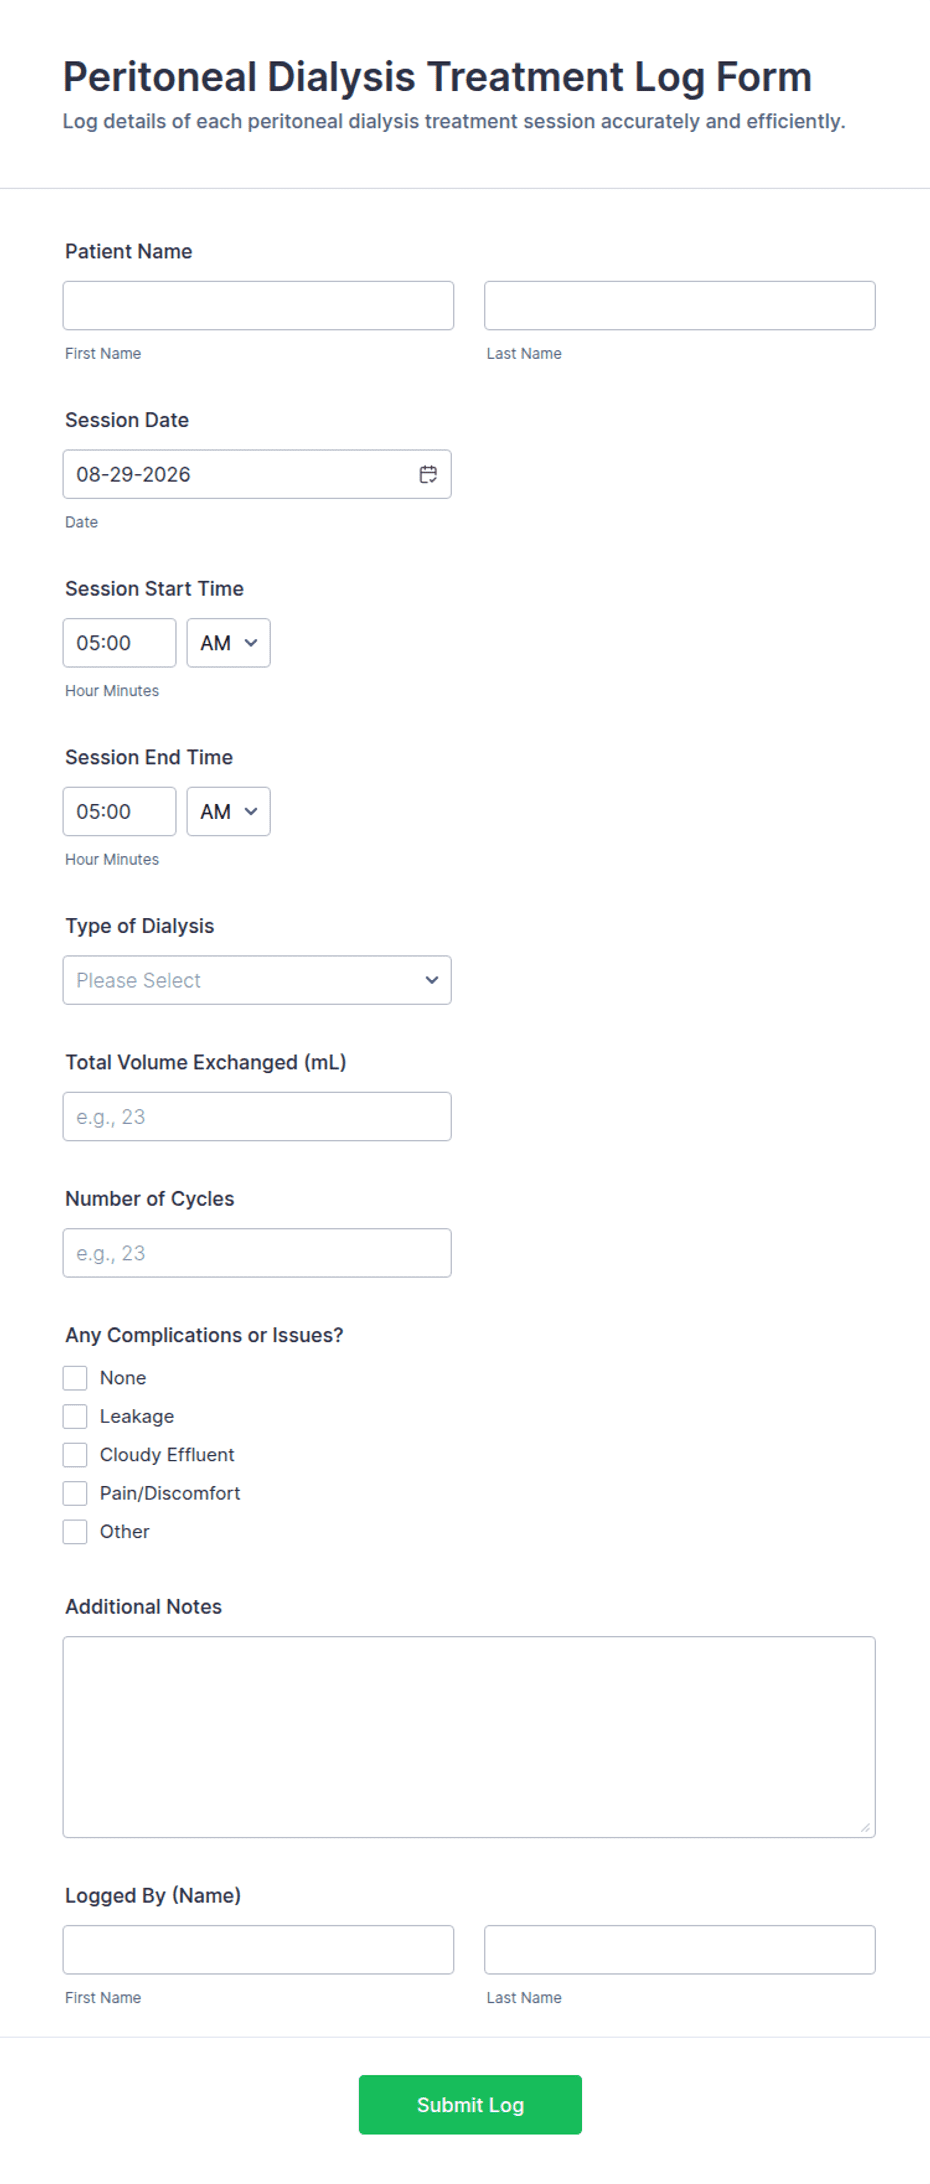Focus the Total Volume Exchanged field
Image resolution: width=930 pixels, height=2184 pixels.
pos(257,1116)
